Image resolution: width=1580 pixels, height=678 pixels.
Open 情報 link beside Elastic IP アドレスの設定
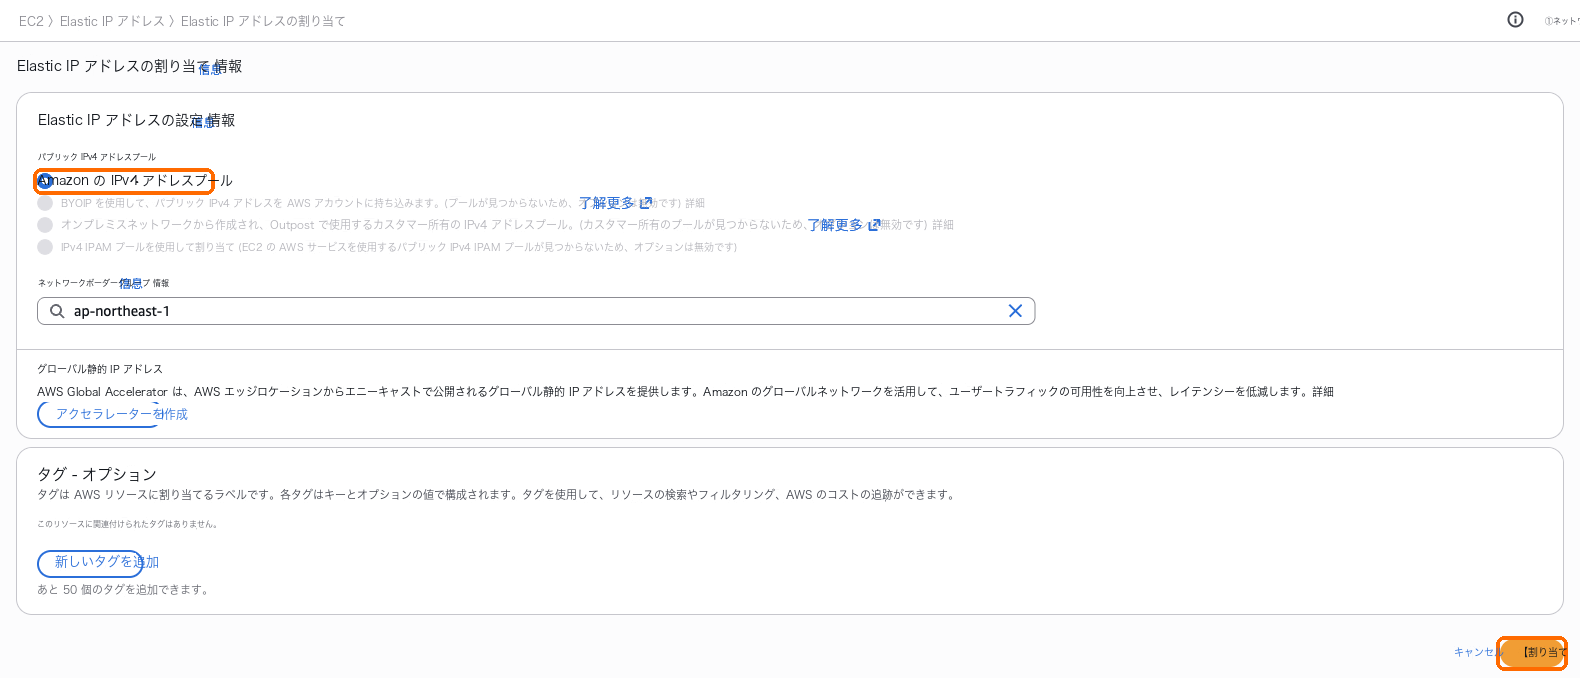point(221,120)
